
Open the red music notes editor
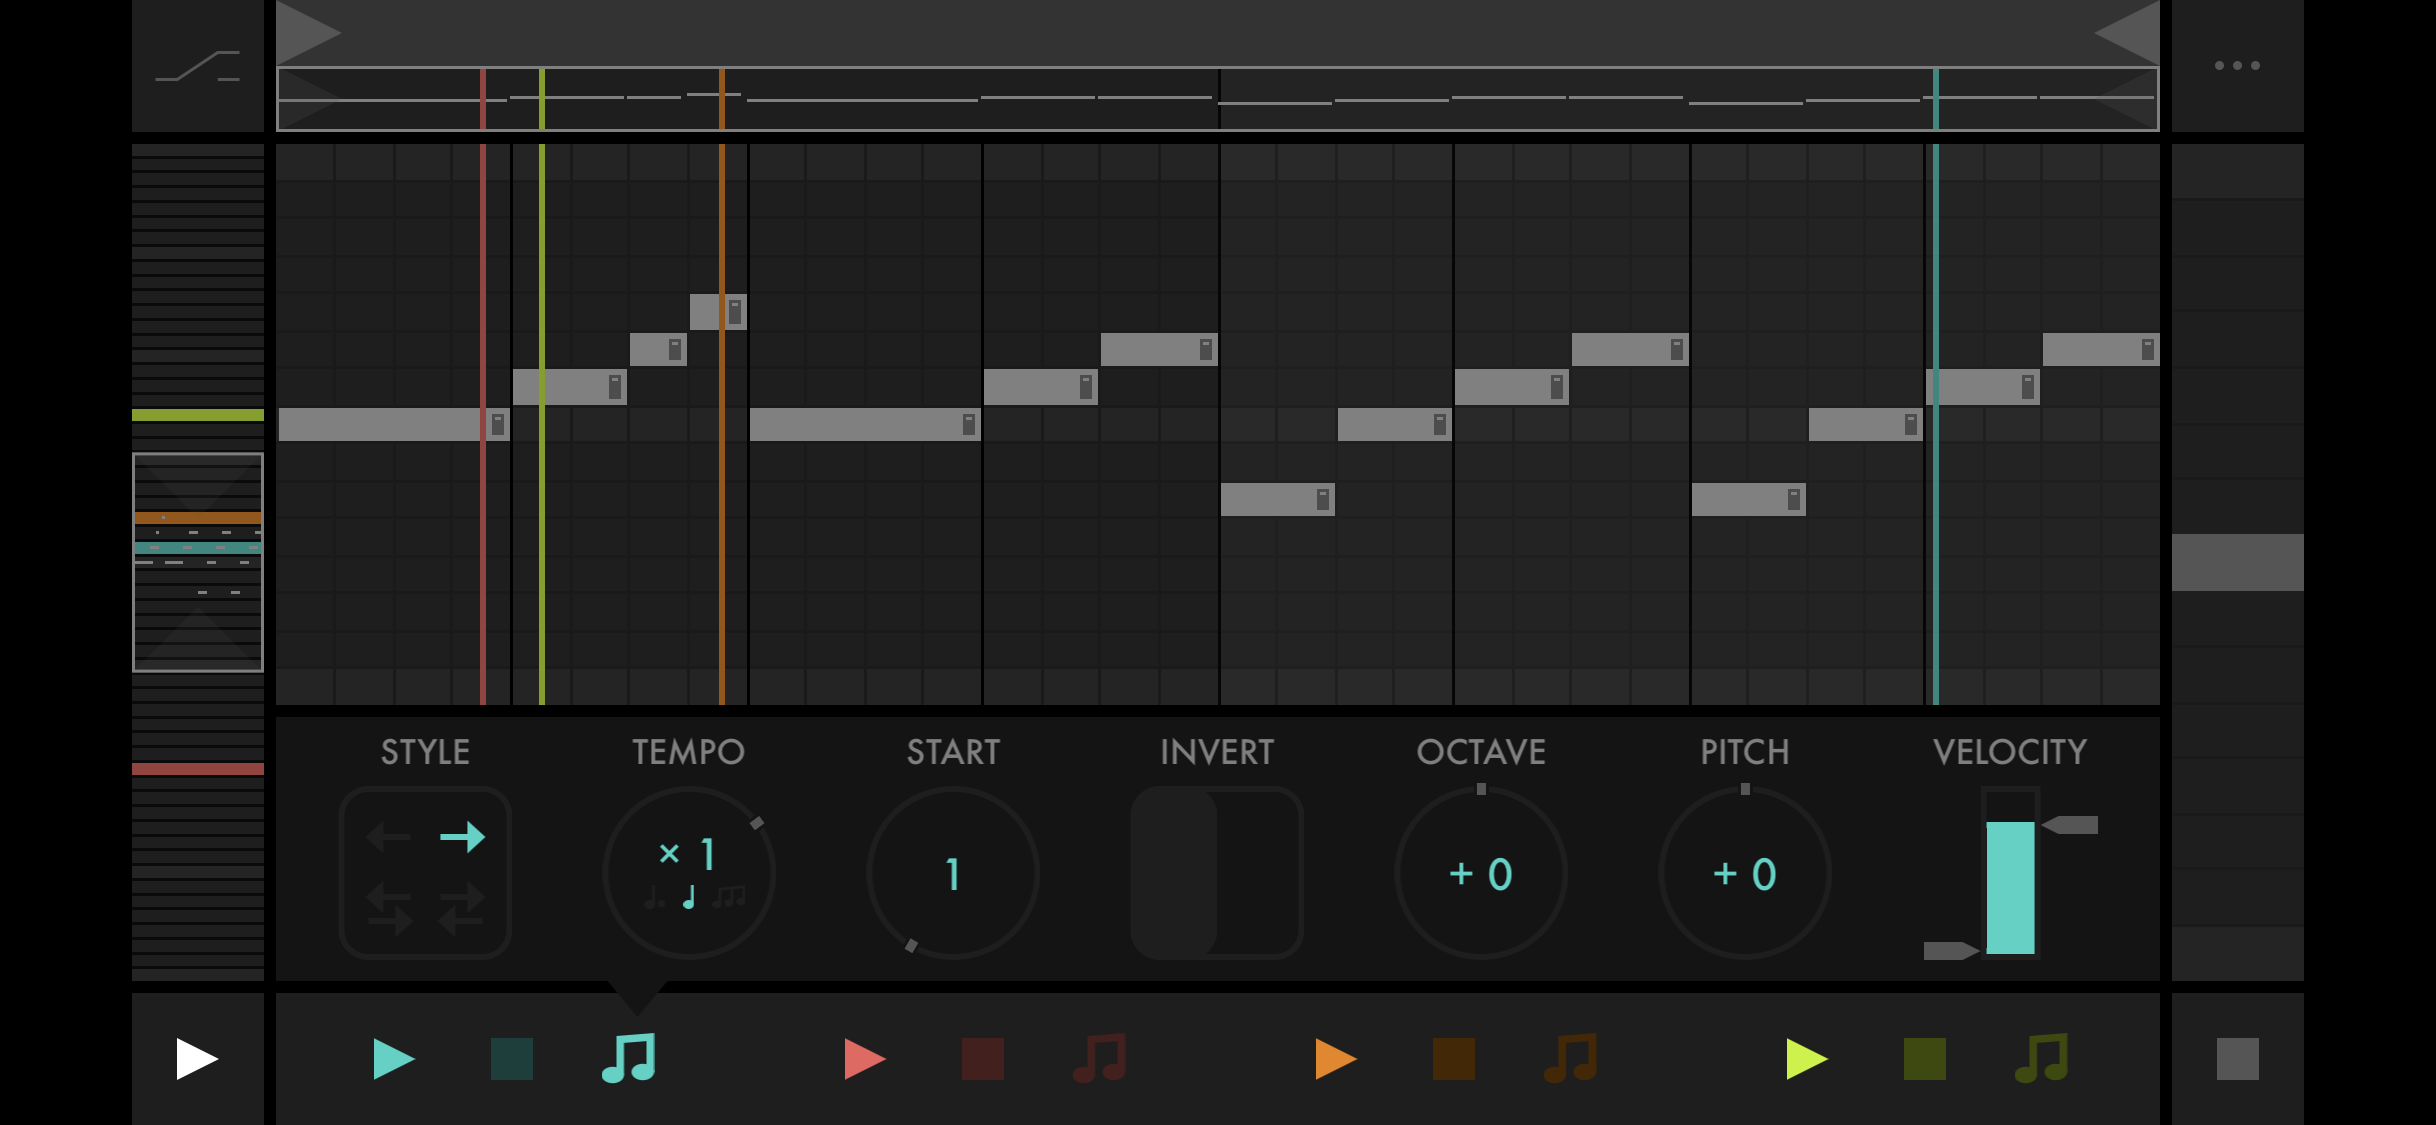[x=1100, y=1059]
